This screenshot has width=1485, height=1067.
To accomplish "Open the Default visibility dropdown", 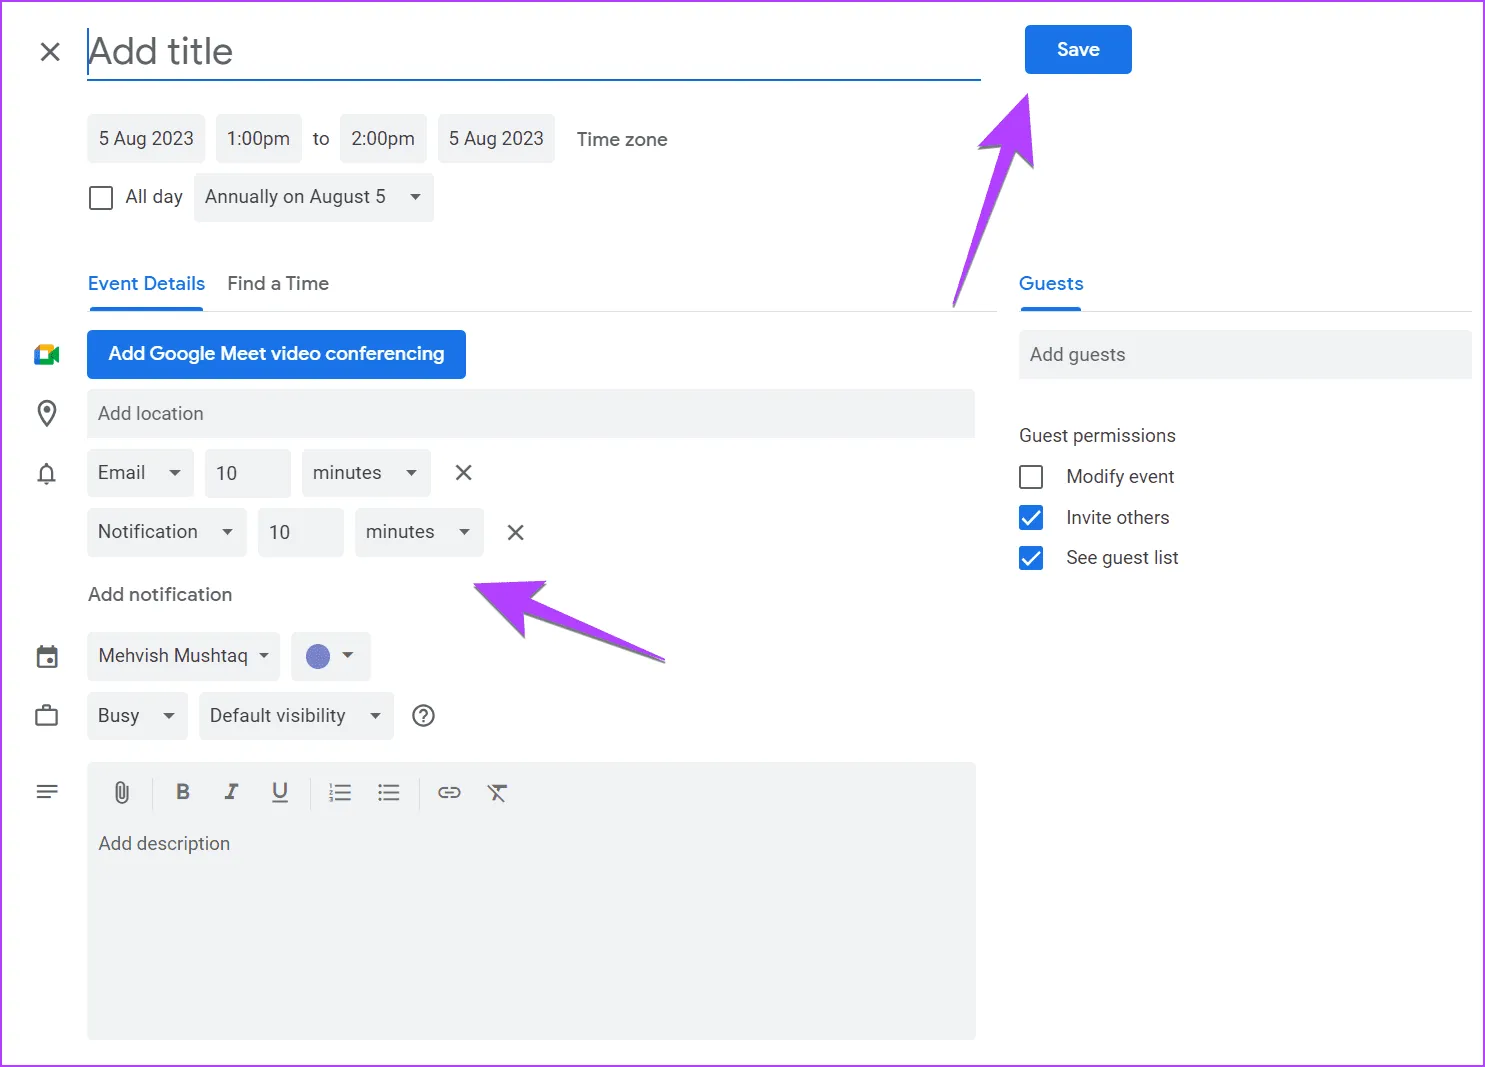I will coord(295,716).
